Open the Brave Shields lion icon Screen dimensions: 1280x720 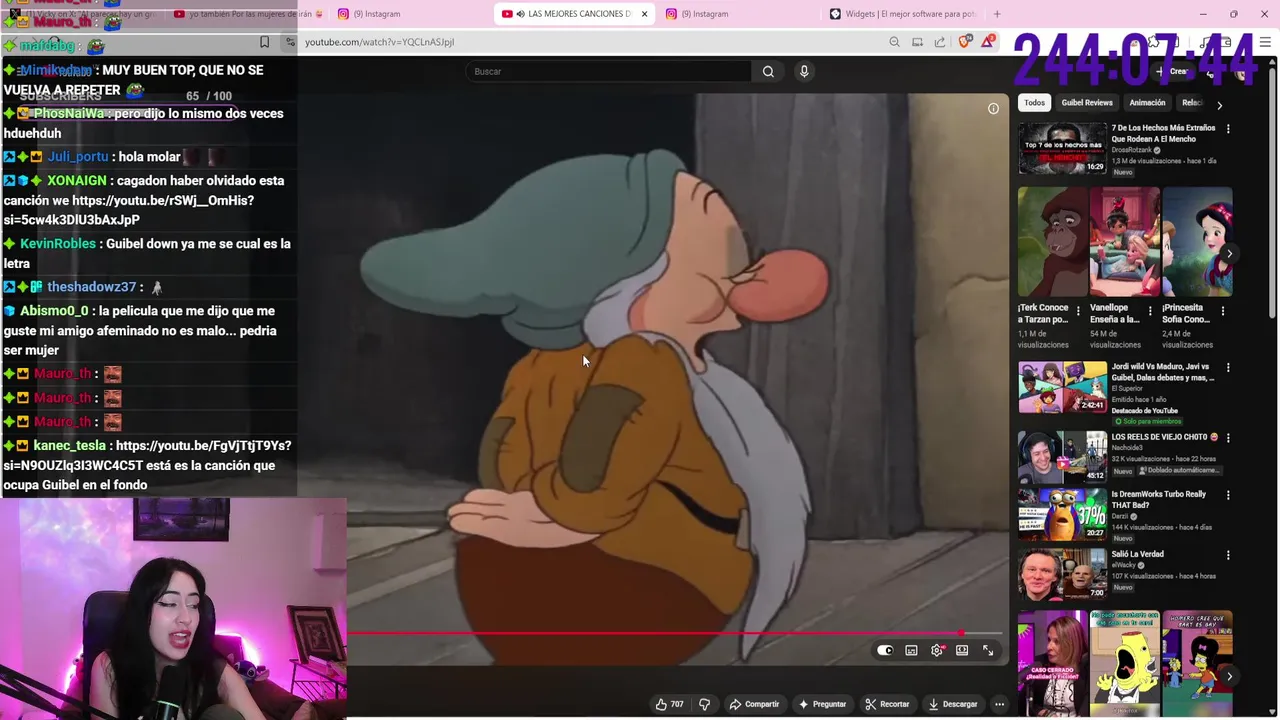[965, 41]
